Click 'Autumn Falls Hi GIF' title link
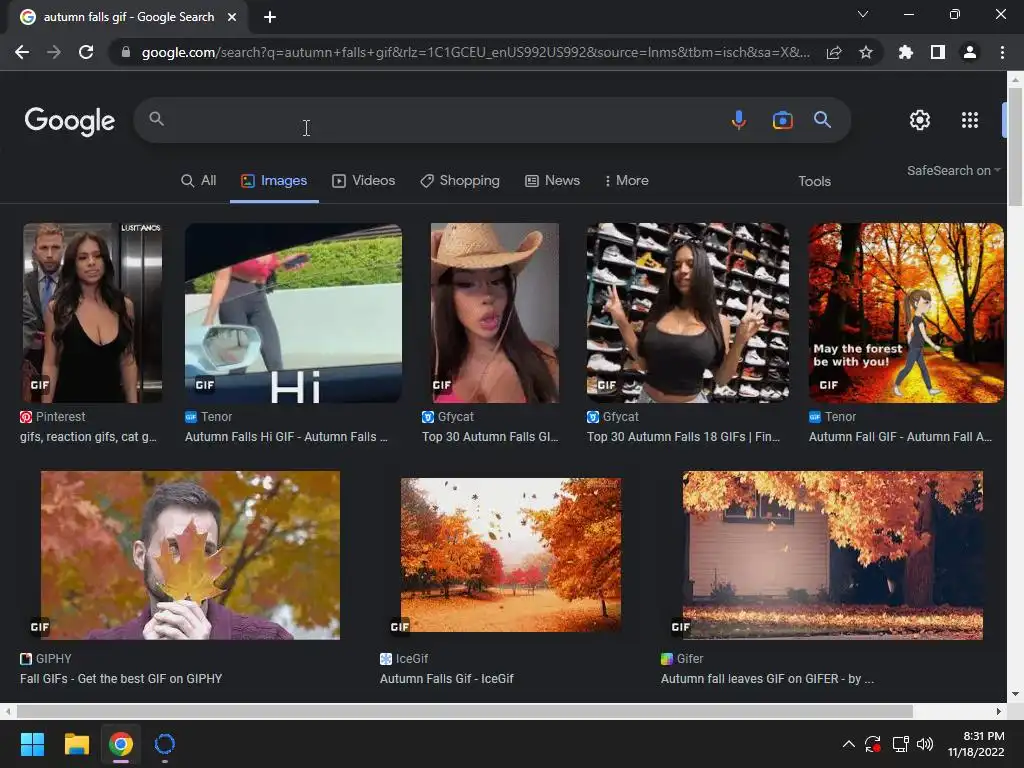Image resolution: width=1024 pixels, height=768 pixels. (x=286, y=437)
